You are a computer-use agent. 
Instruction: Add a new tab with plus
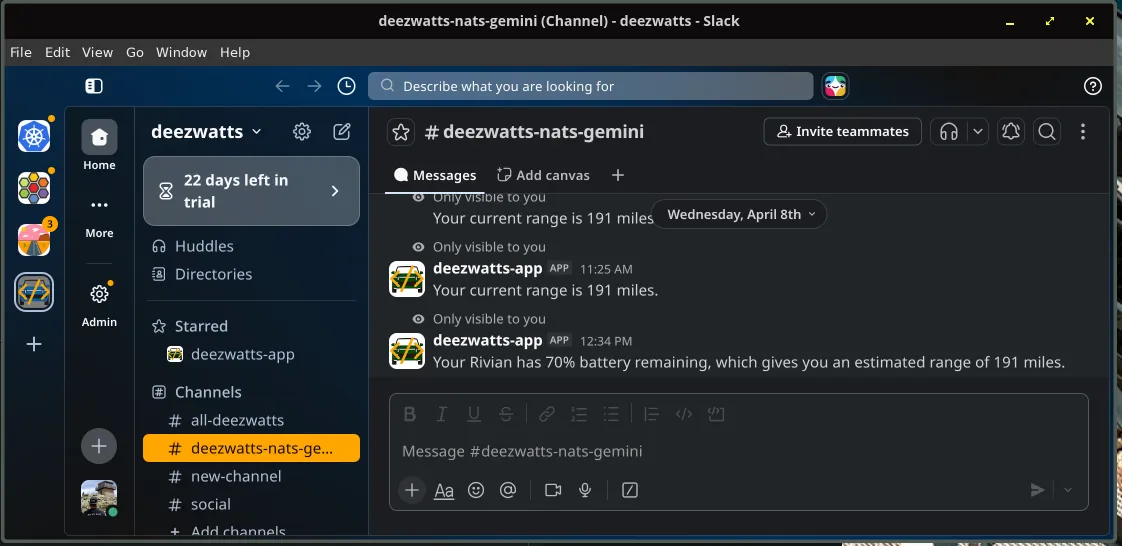coord(618,175)
